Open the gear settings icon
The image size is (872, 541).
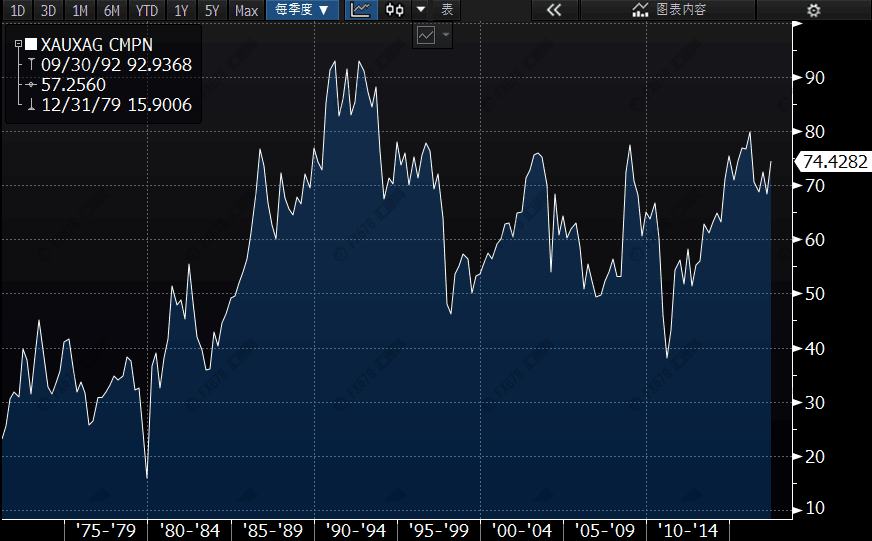click(x=814, y=10)
